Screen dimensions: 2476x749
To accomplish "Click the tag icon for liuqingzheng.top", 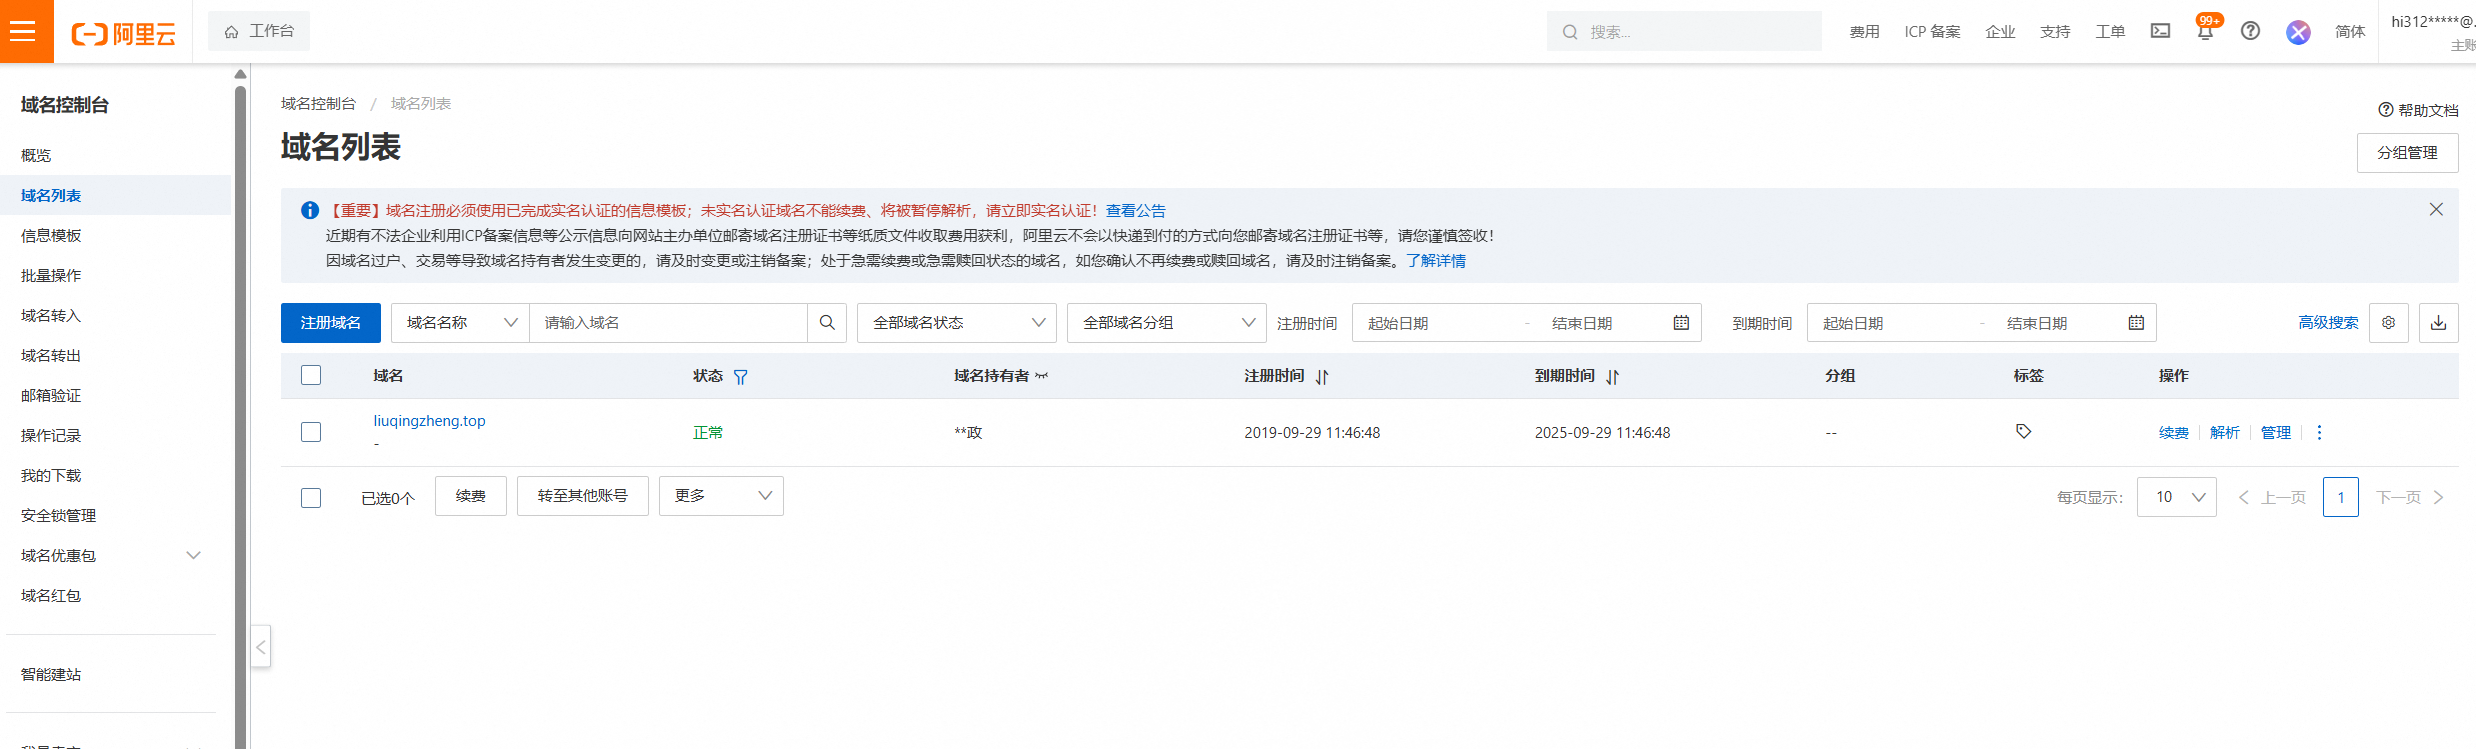I will point(2023,431).
